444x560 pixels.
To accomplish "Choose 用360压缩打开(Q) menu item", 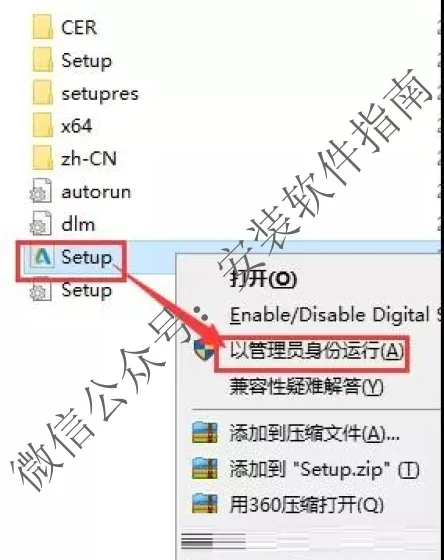I will pos(306,504).
